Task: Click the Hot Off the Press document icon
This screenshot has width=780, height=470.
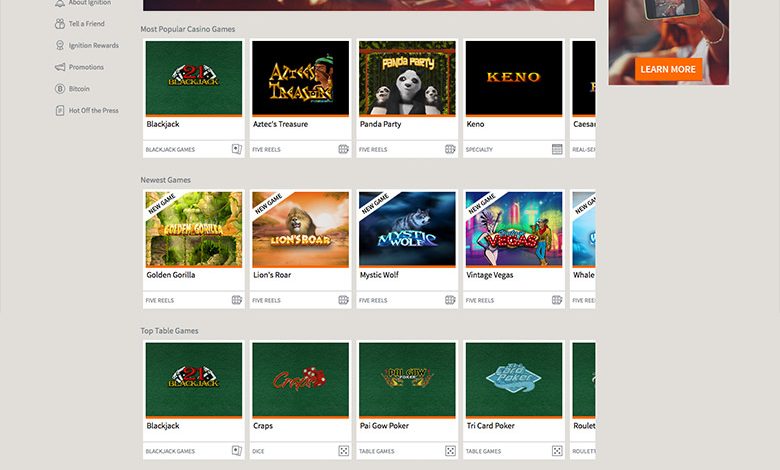Action: (x=60, y=110)
